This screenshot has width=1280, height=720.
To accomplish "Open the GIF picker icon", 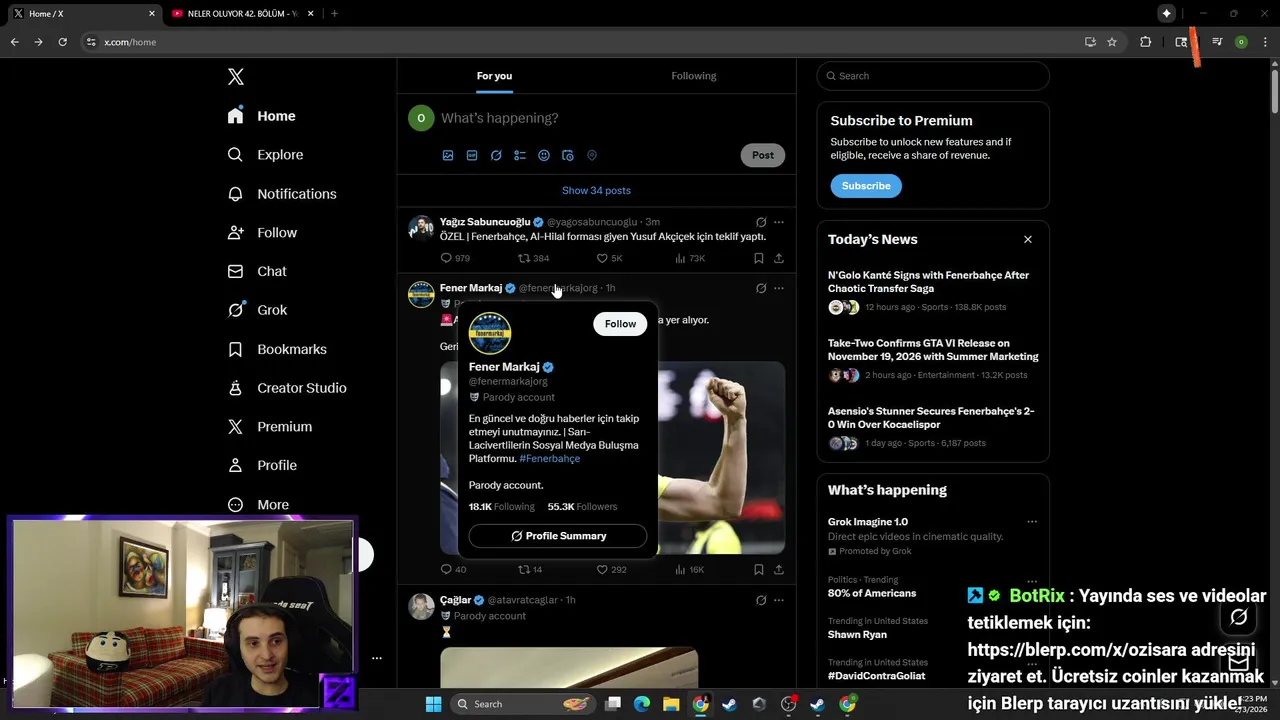I will click(x=472, y=156).
